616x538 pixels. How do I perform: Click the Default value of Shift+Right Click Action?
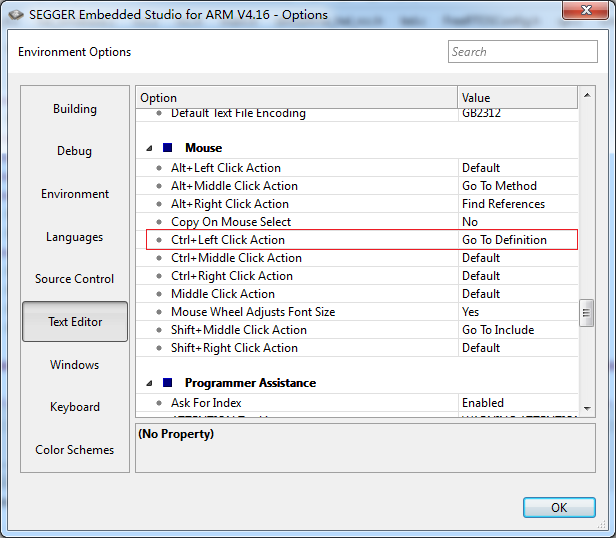point(481,348)
